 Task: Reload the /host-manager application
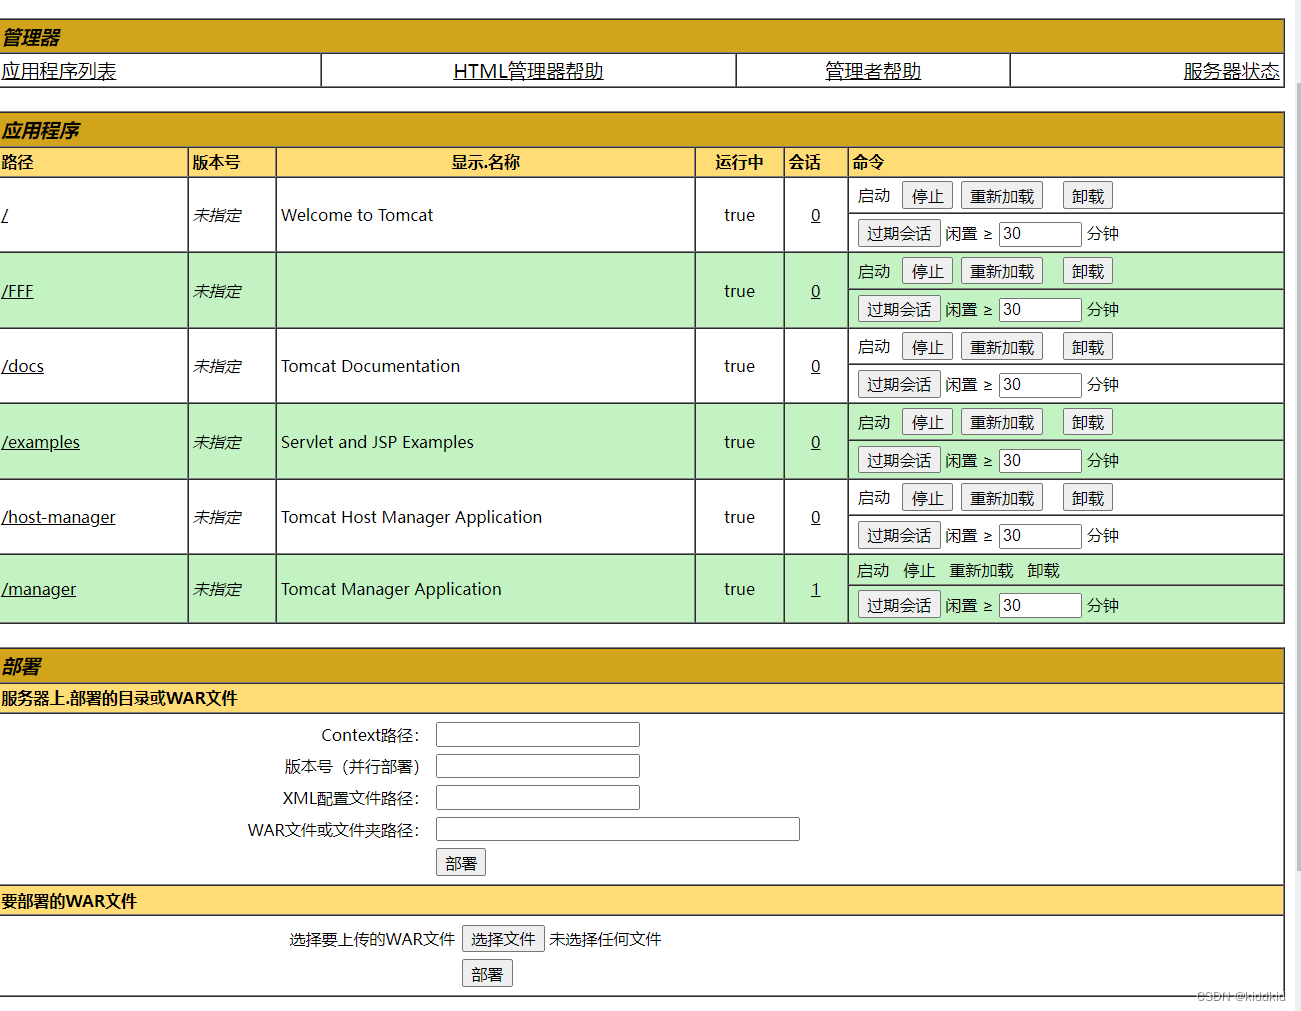coord(1002,498)
